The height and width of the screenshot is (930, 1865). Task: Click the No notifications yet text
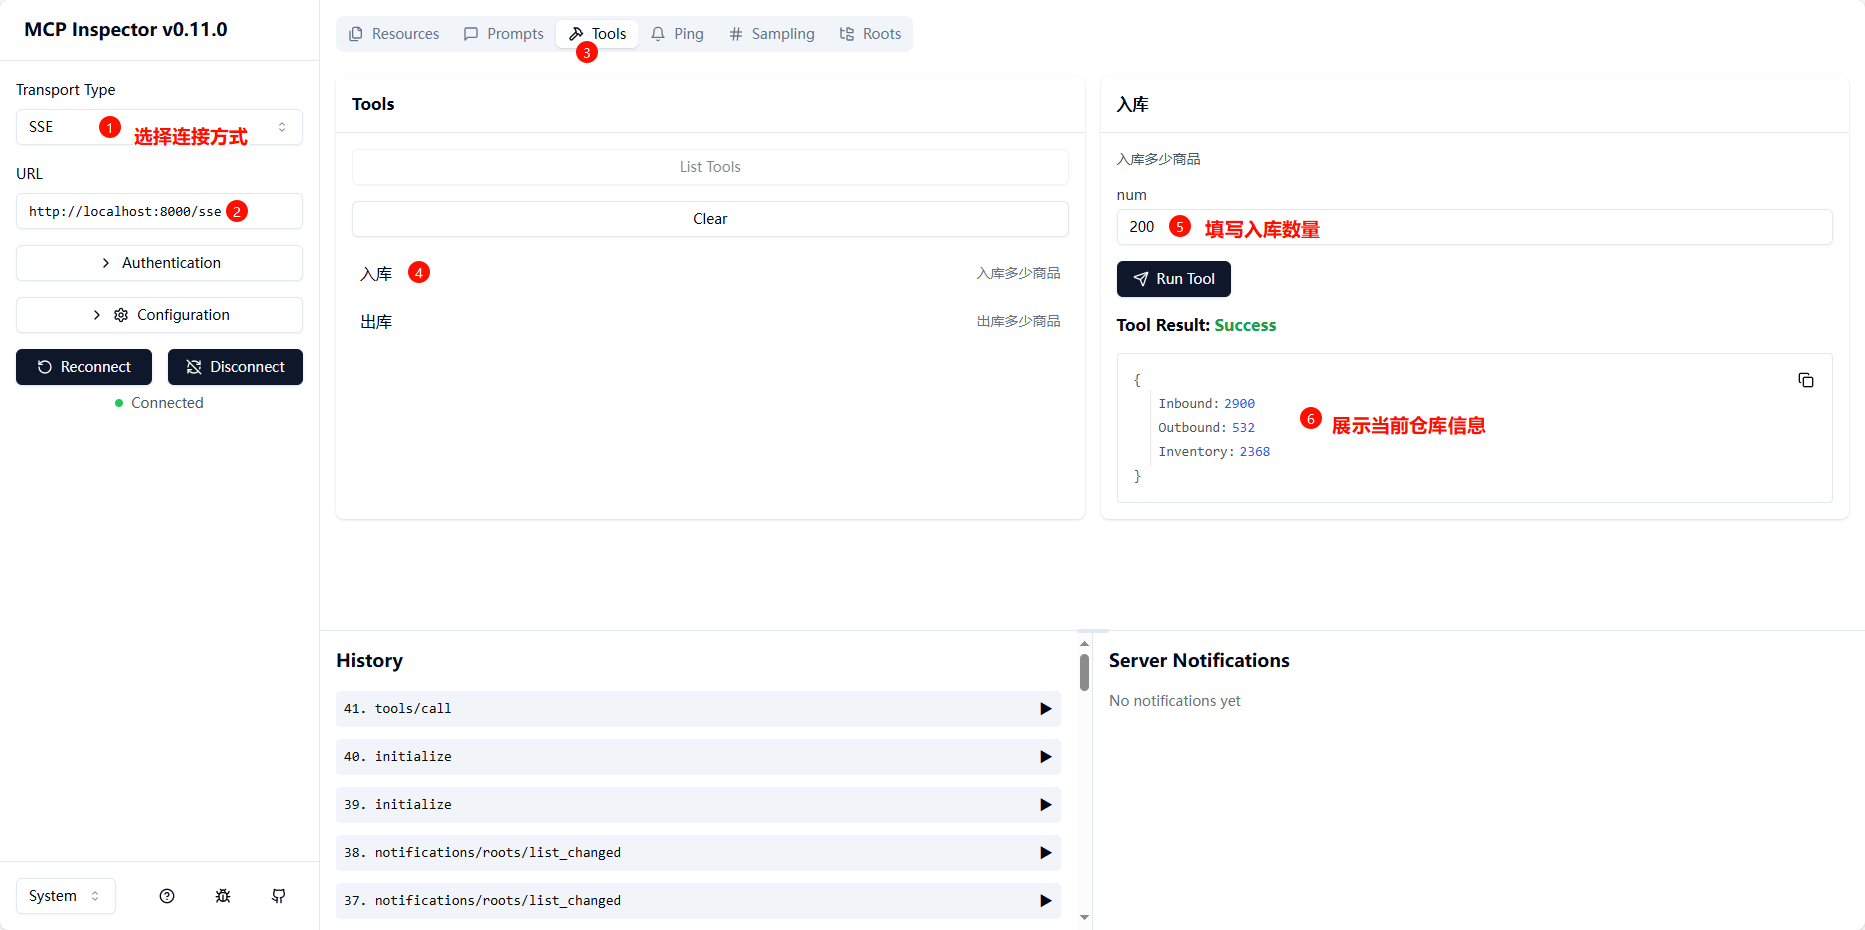point(1175,701)
